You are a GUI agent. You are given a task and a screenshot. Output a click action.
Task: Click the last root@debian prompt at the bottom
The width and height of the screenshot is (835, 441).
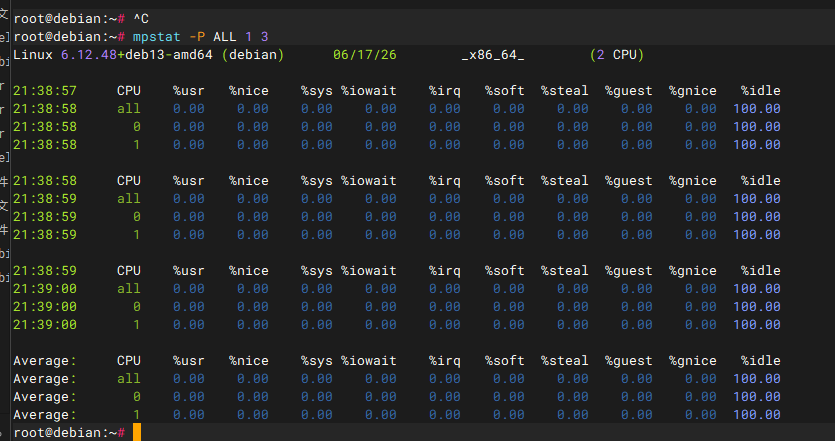(x=69, y=432)
